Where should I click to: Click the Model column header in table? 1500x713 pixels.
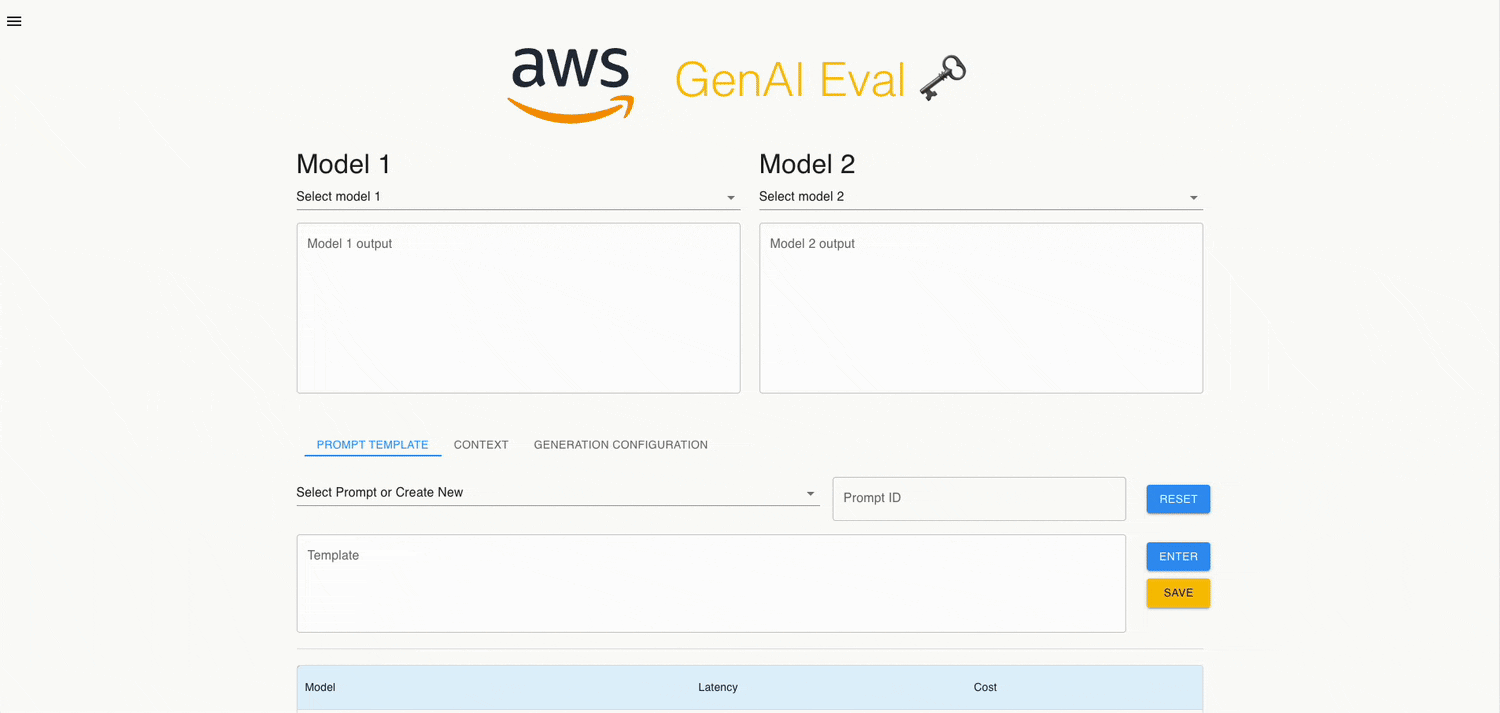click(x=320, y=688)
